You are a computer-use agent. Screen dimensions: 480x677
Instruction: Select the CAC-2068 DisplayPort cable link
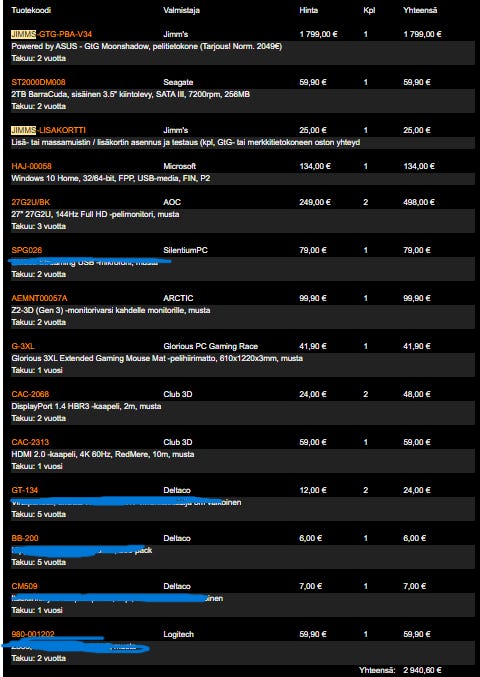pos(30,394)
